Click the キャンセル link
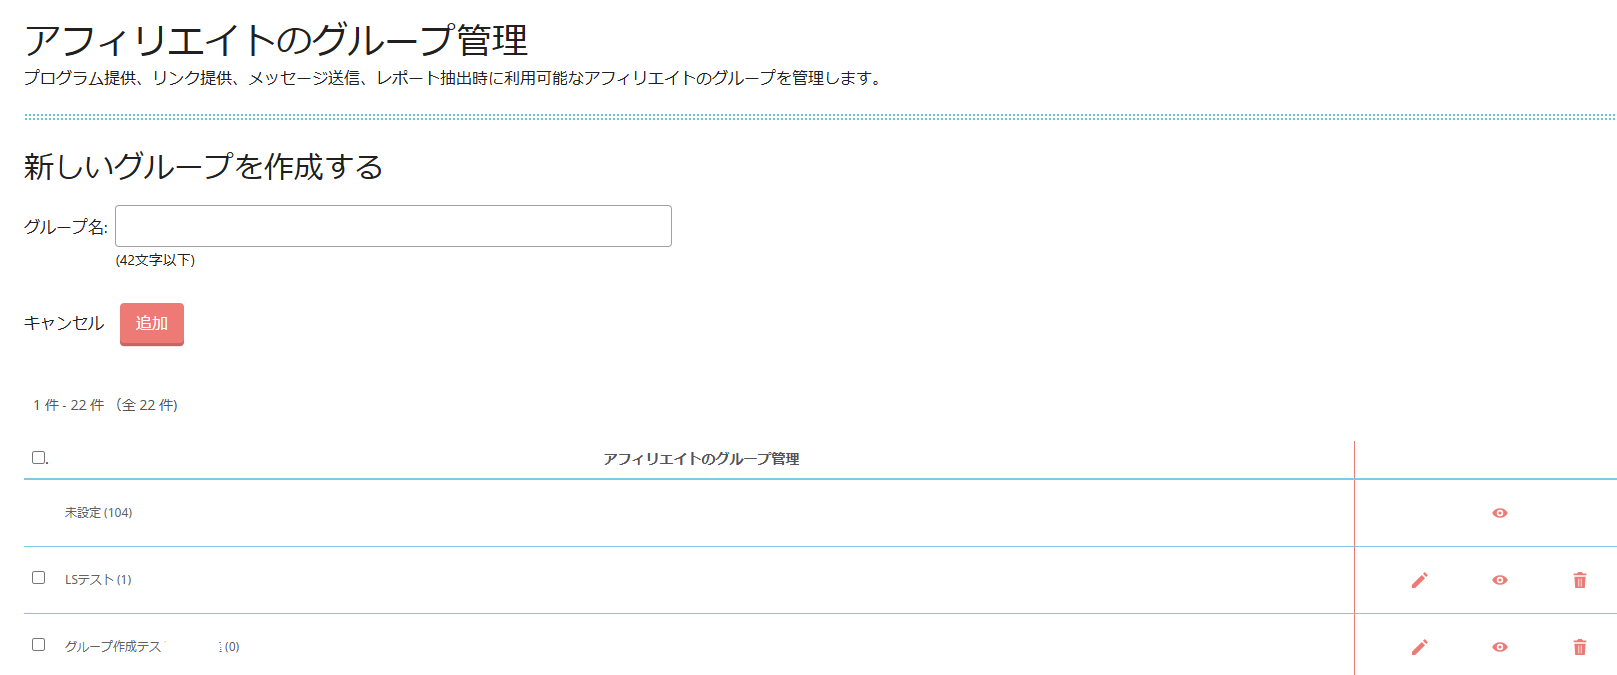The height and width of the screenshot is (675, 1617). tap(64, 323)
